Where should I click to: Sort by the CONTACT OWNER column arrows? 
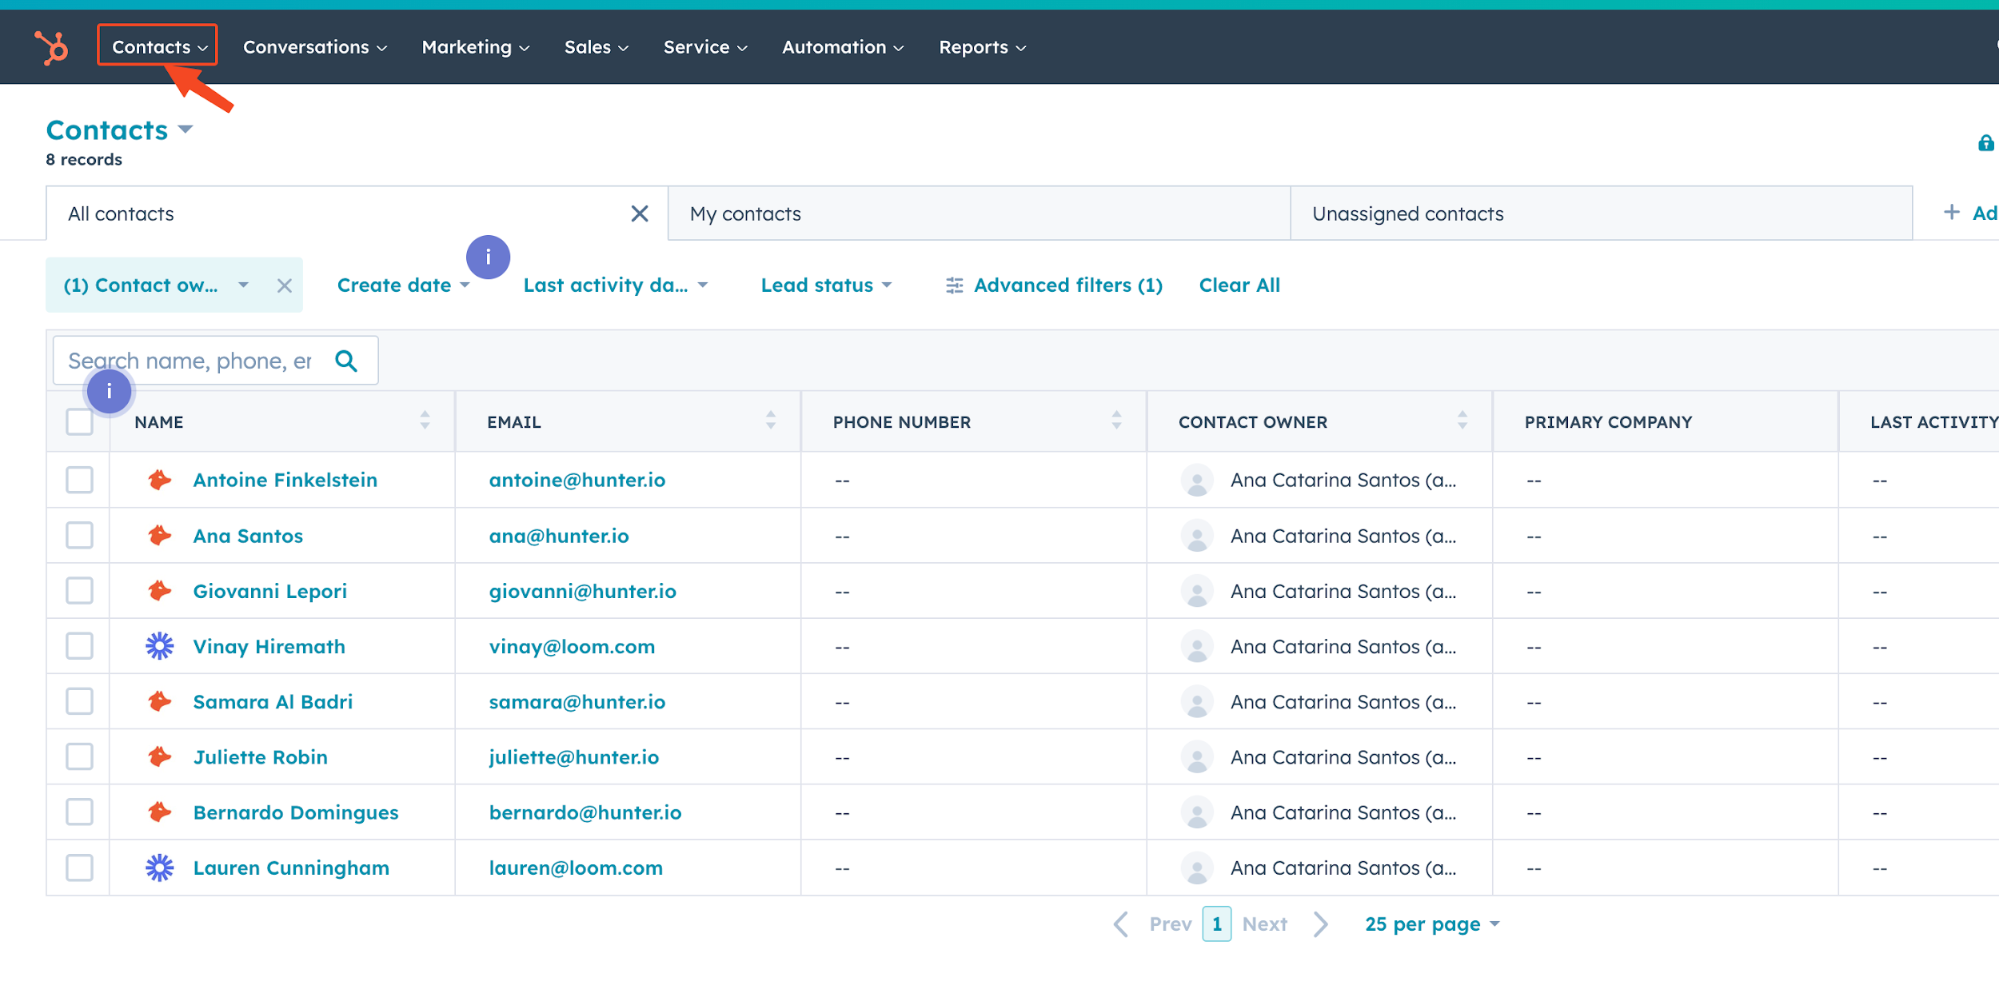point(1463,421)
